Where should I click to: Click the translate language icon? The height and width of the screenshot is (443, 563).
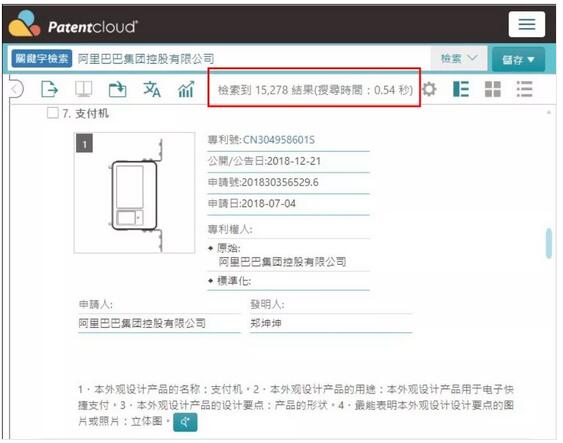coord(152,89)
